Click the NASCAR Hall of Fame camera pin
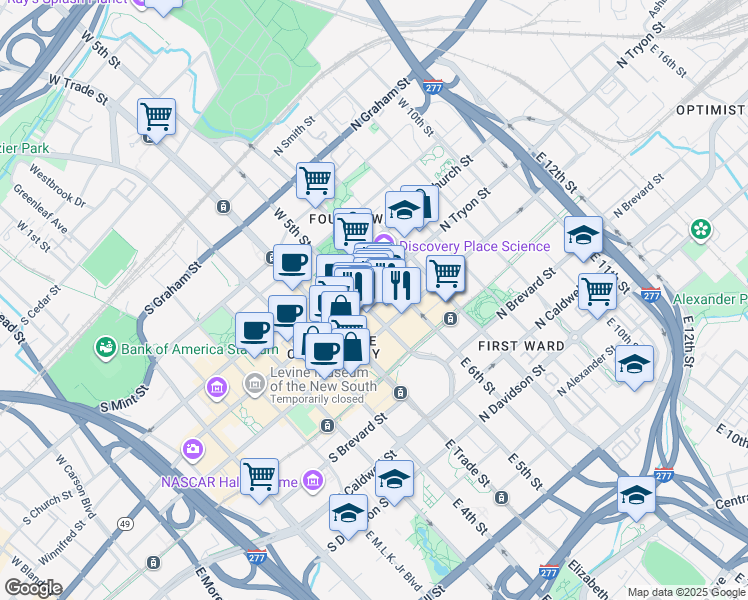Image resolution: width=748 pixels, height=600 pixels. (x=192, y=450)
